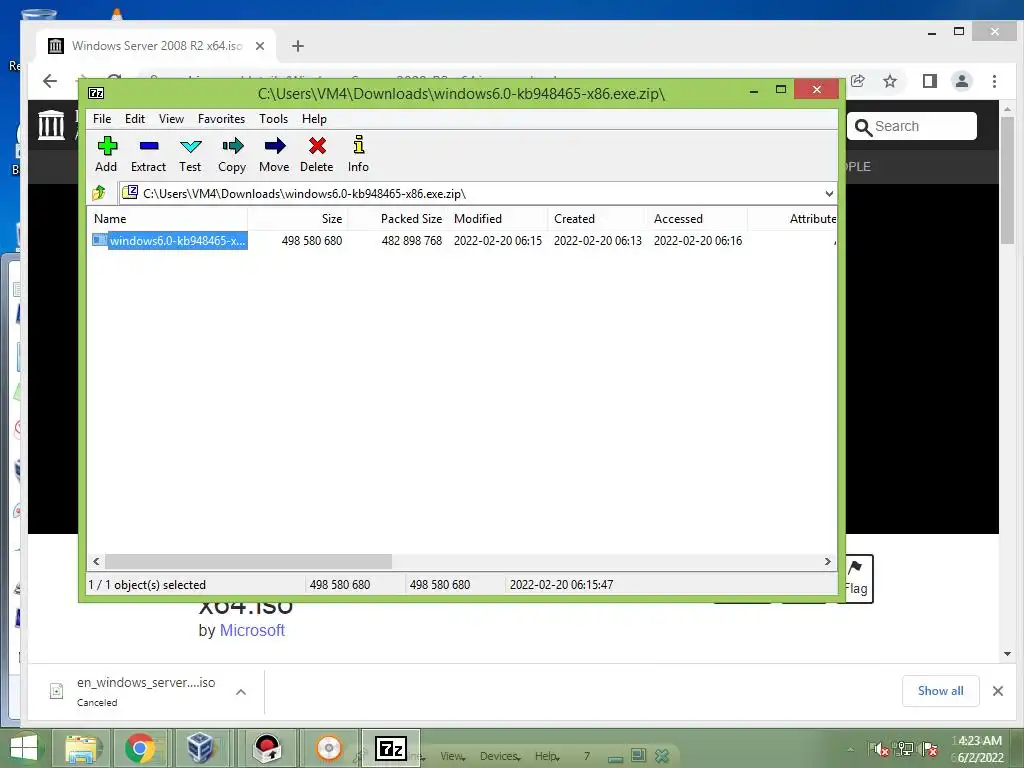This screenshot has width=1024, height=768.
Task: Click the Internet Archive Search box
Action: [912, 126]
